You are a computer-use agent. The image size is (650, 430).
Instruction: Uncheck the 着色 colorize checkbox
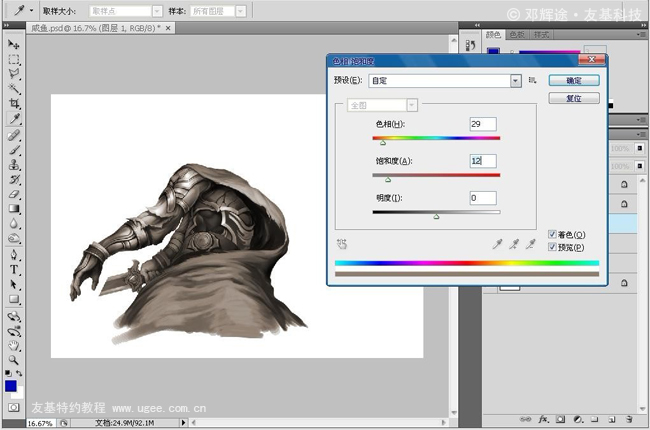coord(552,234)
